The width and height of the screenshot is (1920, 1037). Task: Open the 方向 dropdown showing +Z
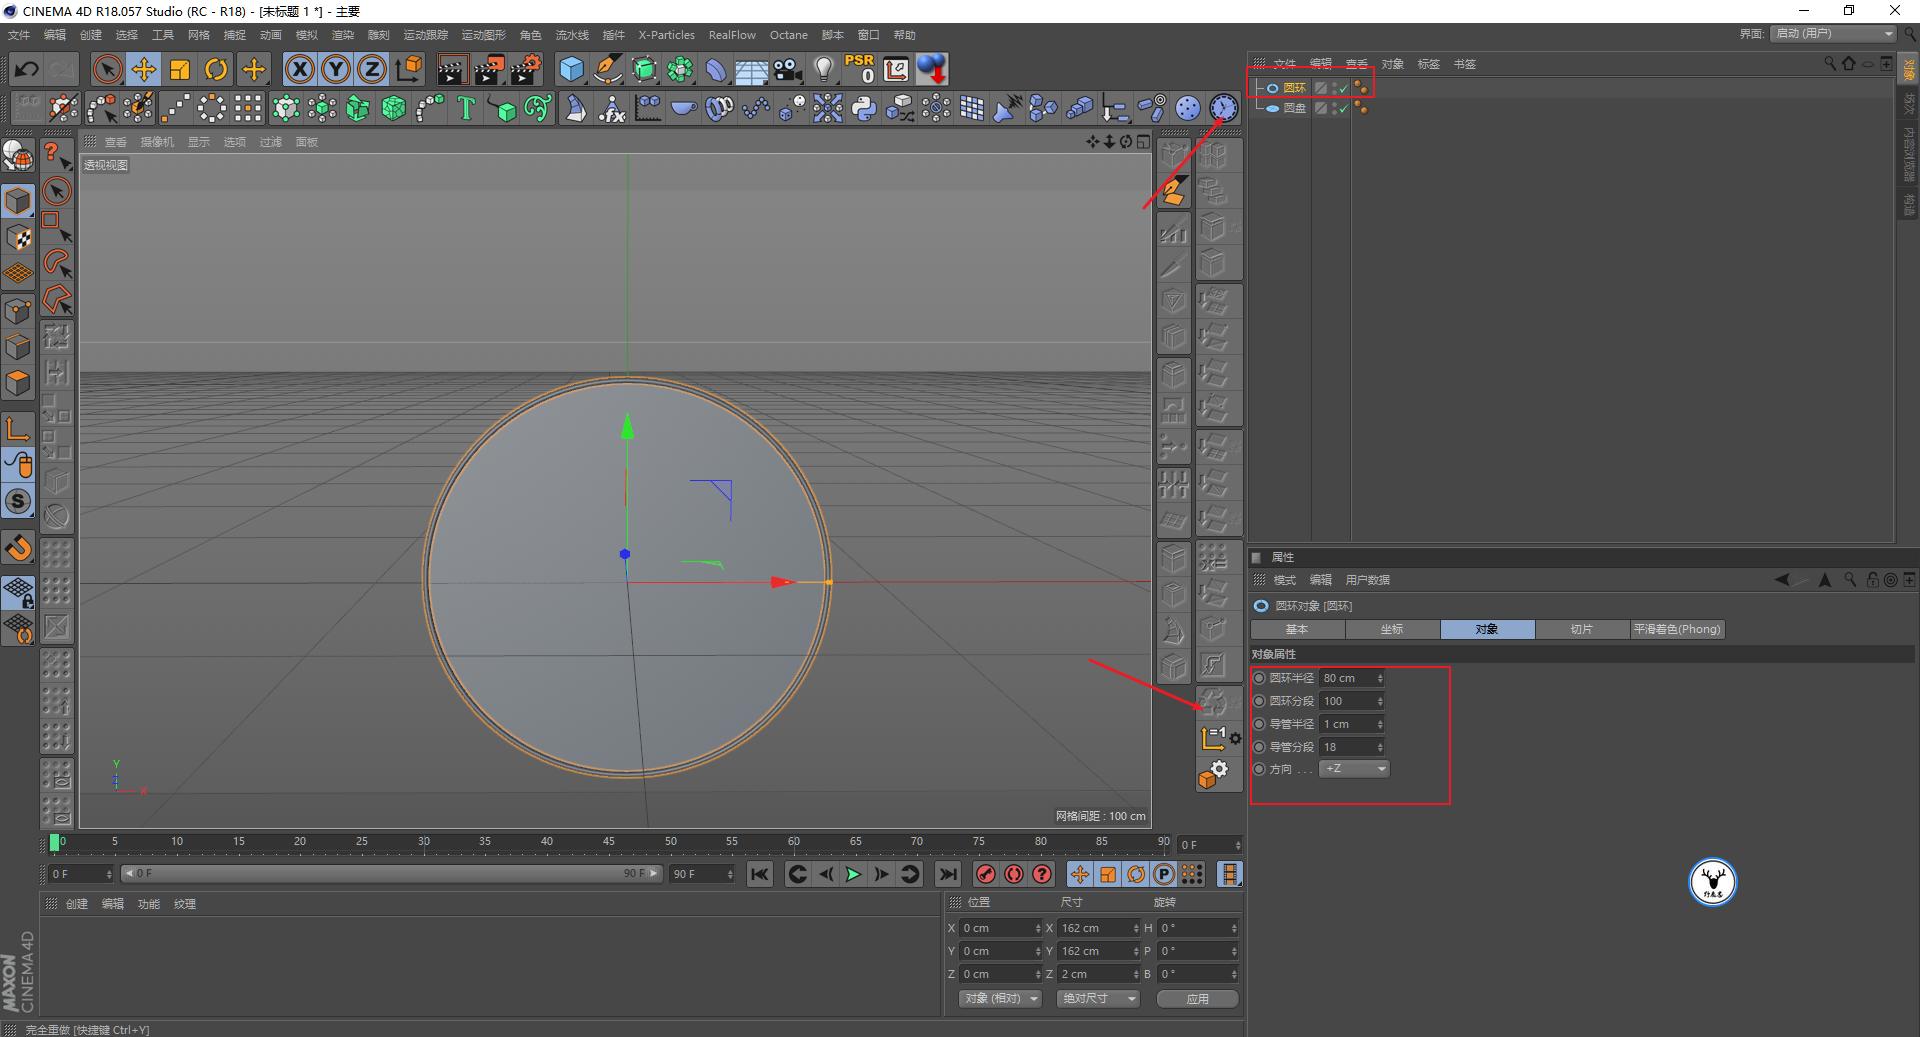[1353, 768]
